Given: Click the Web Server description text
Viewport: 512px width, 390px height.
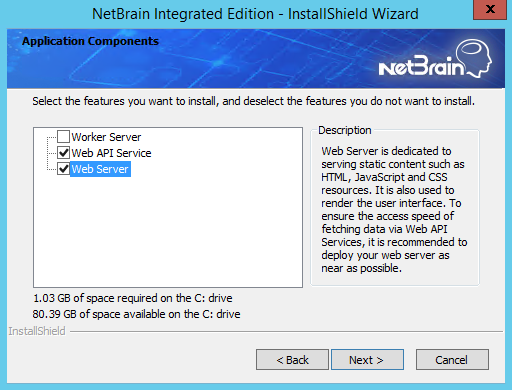Looking at the screenshot, I should point(394,209).
